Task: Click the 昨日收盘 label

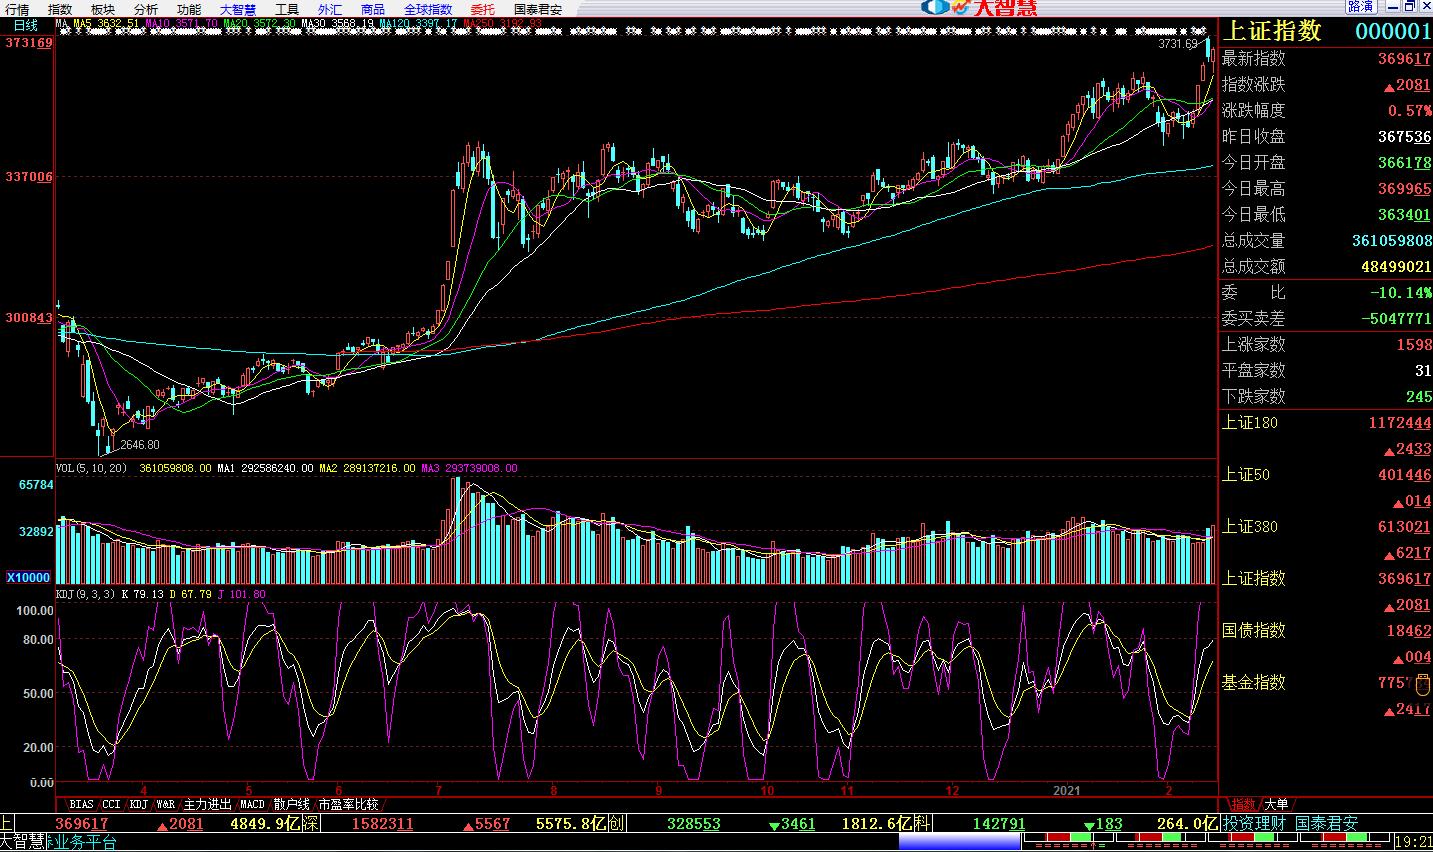Action: [1254, 137]
